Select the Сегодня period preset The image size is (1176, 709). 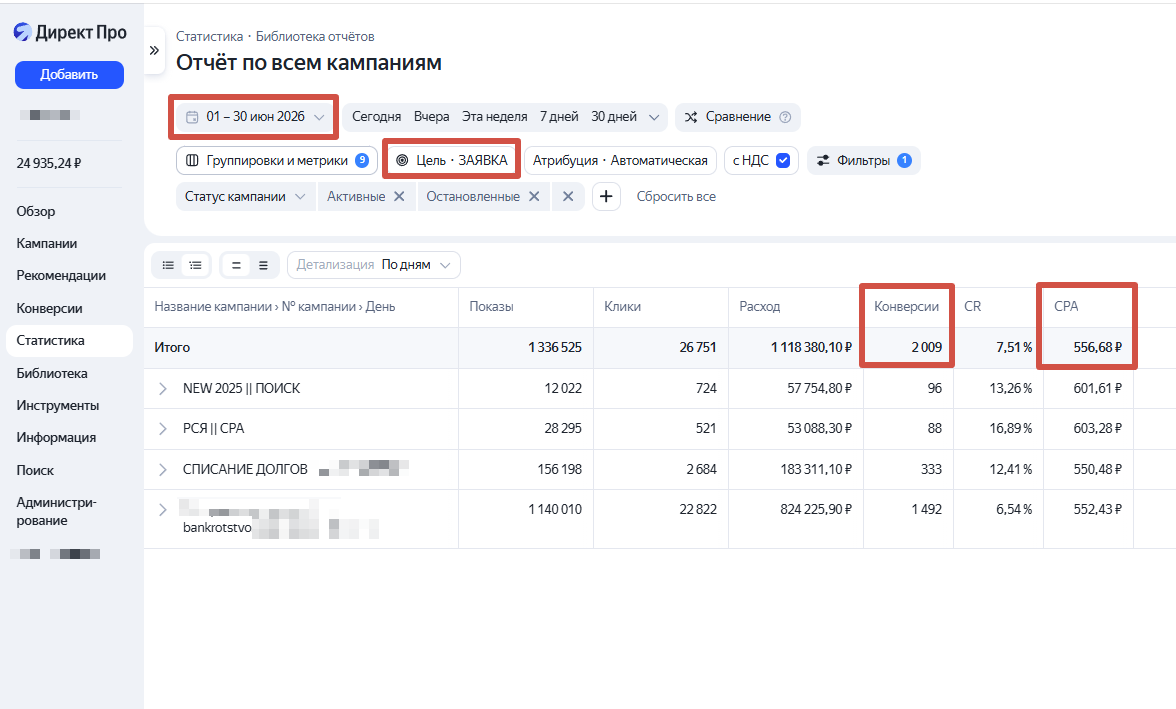pyautogui.click(x=376, y=117)
